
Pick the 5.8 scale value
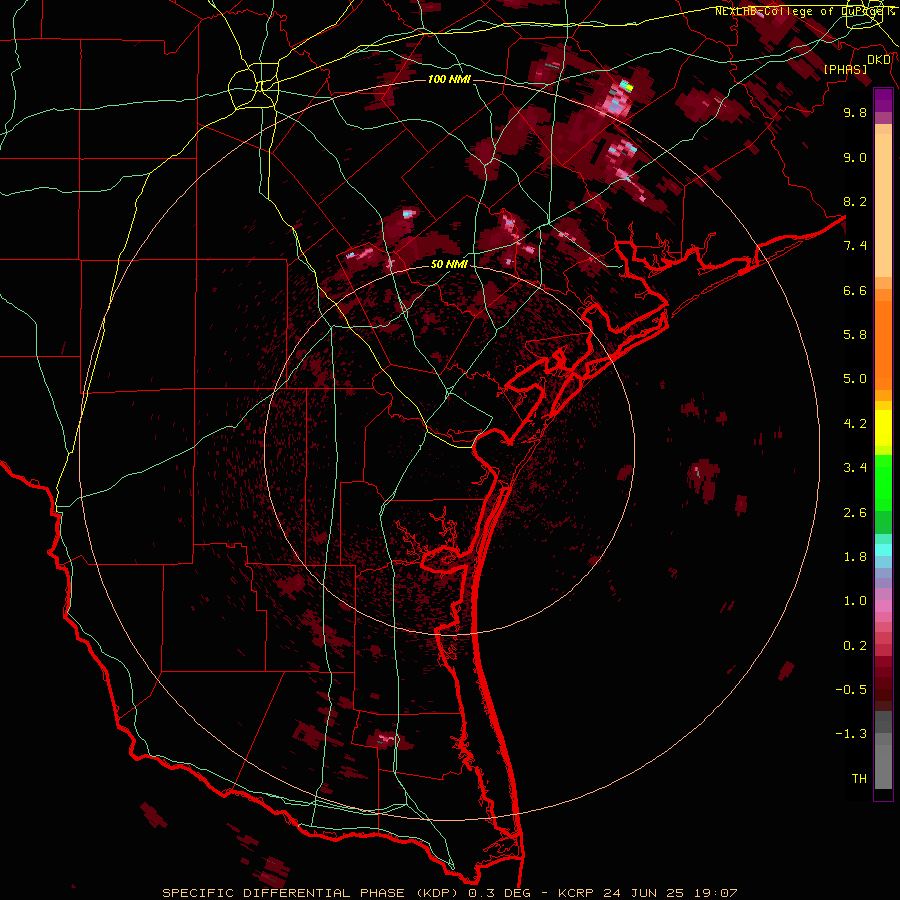[x=855, y=335]
